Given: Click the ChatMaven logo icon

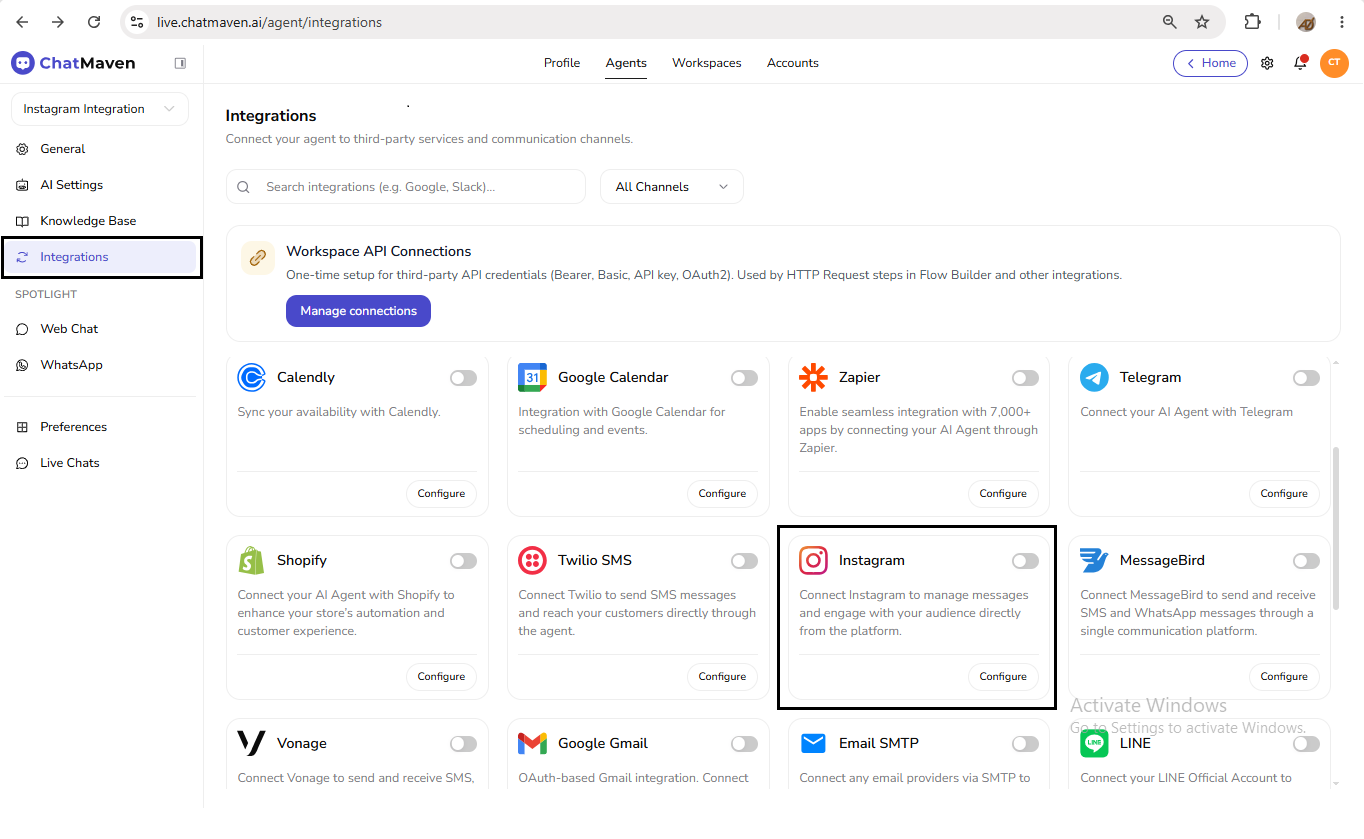Looking at the screenshot, I should (x=22, y=63).
